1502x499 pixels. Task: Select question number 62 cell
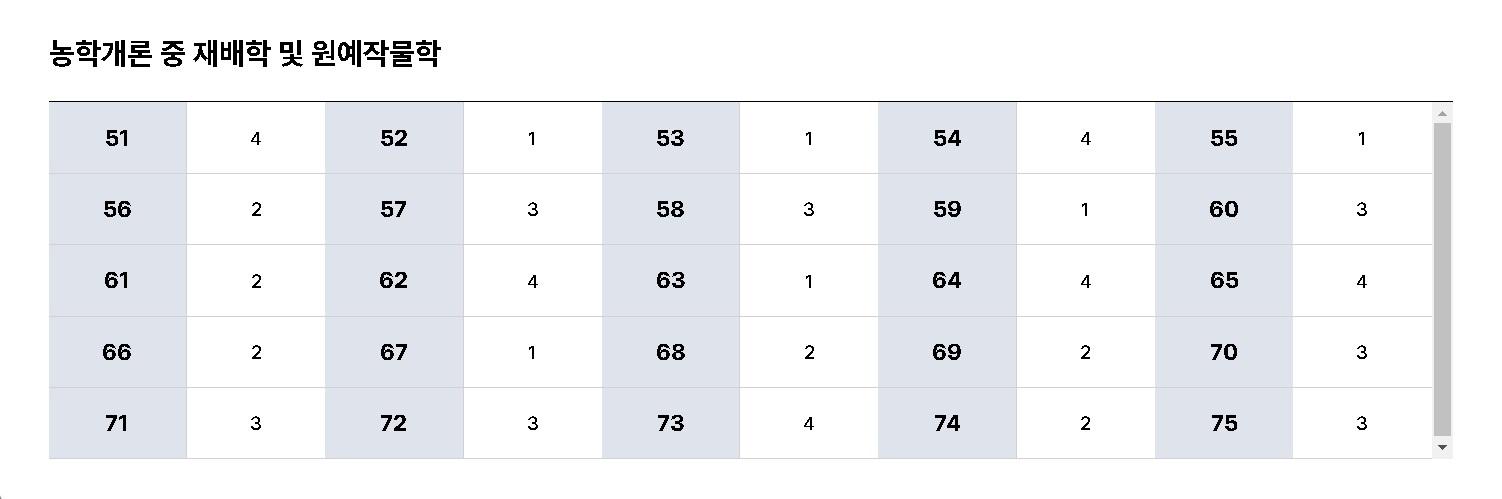click(394, 281)
